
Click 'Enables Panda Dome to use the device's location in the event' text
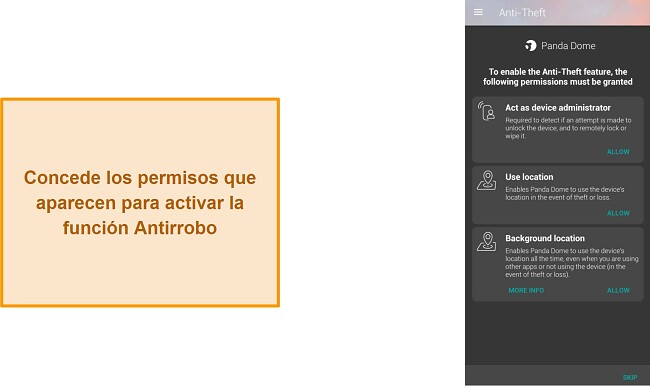[x=565, y=193]
